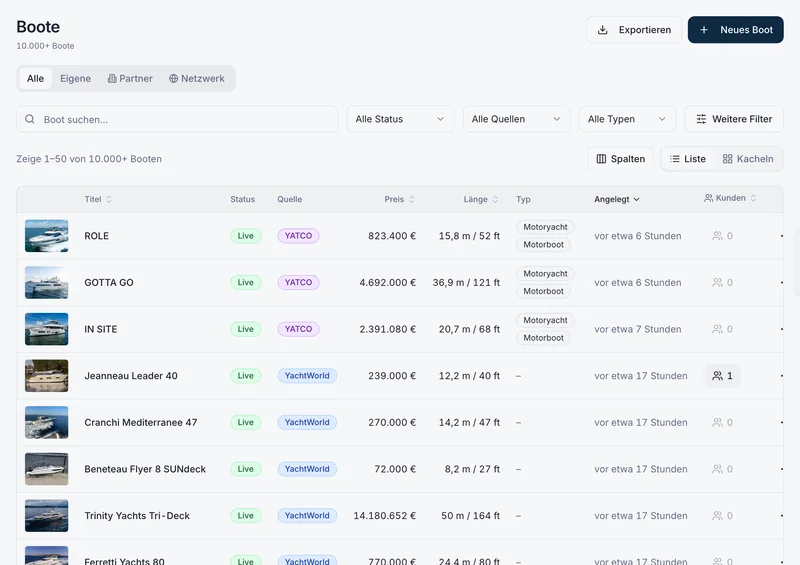
Task: Click the price 4.692.000 €
Action: click(x=387, y=282)
